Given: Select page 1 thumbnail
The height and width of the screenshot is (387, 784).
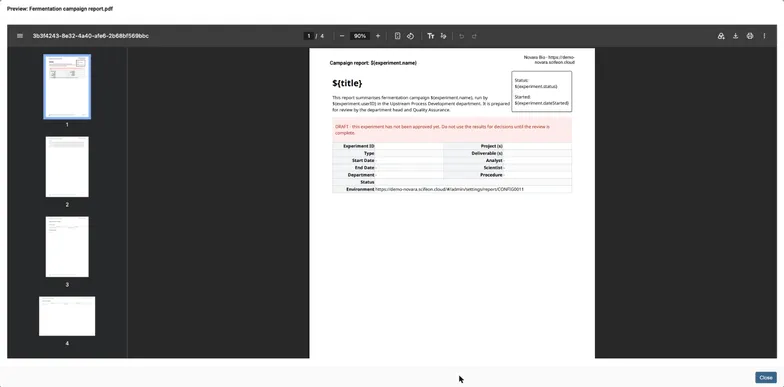Looking at the screenshot, I should (67, 86).
